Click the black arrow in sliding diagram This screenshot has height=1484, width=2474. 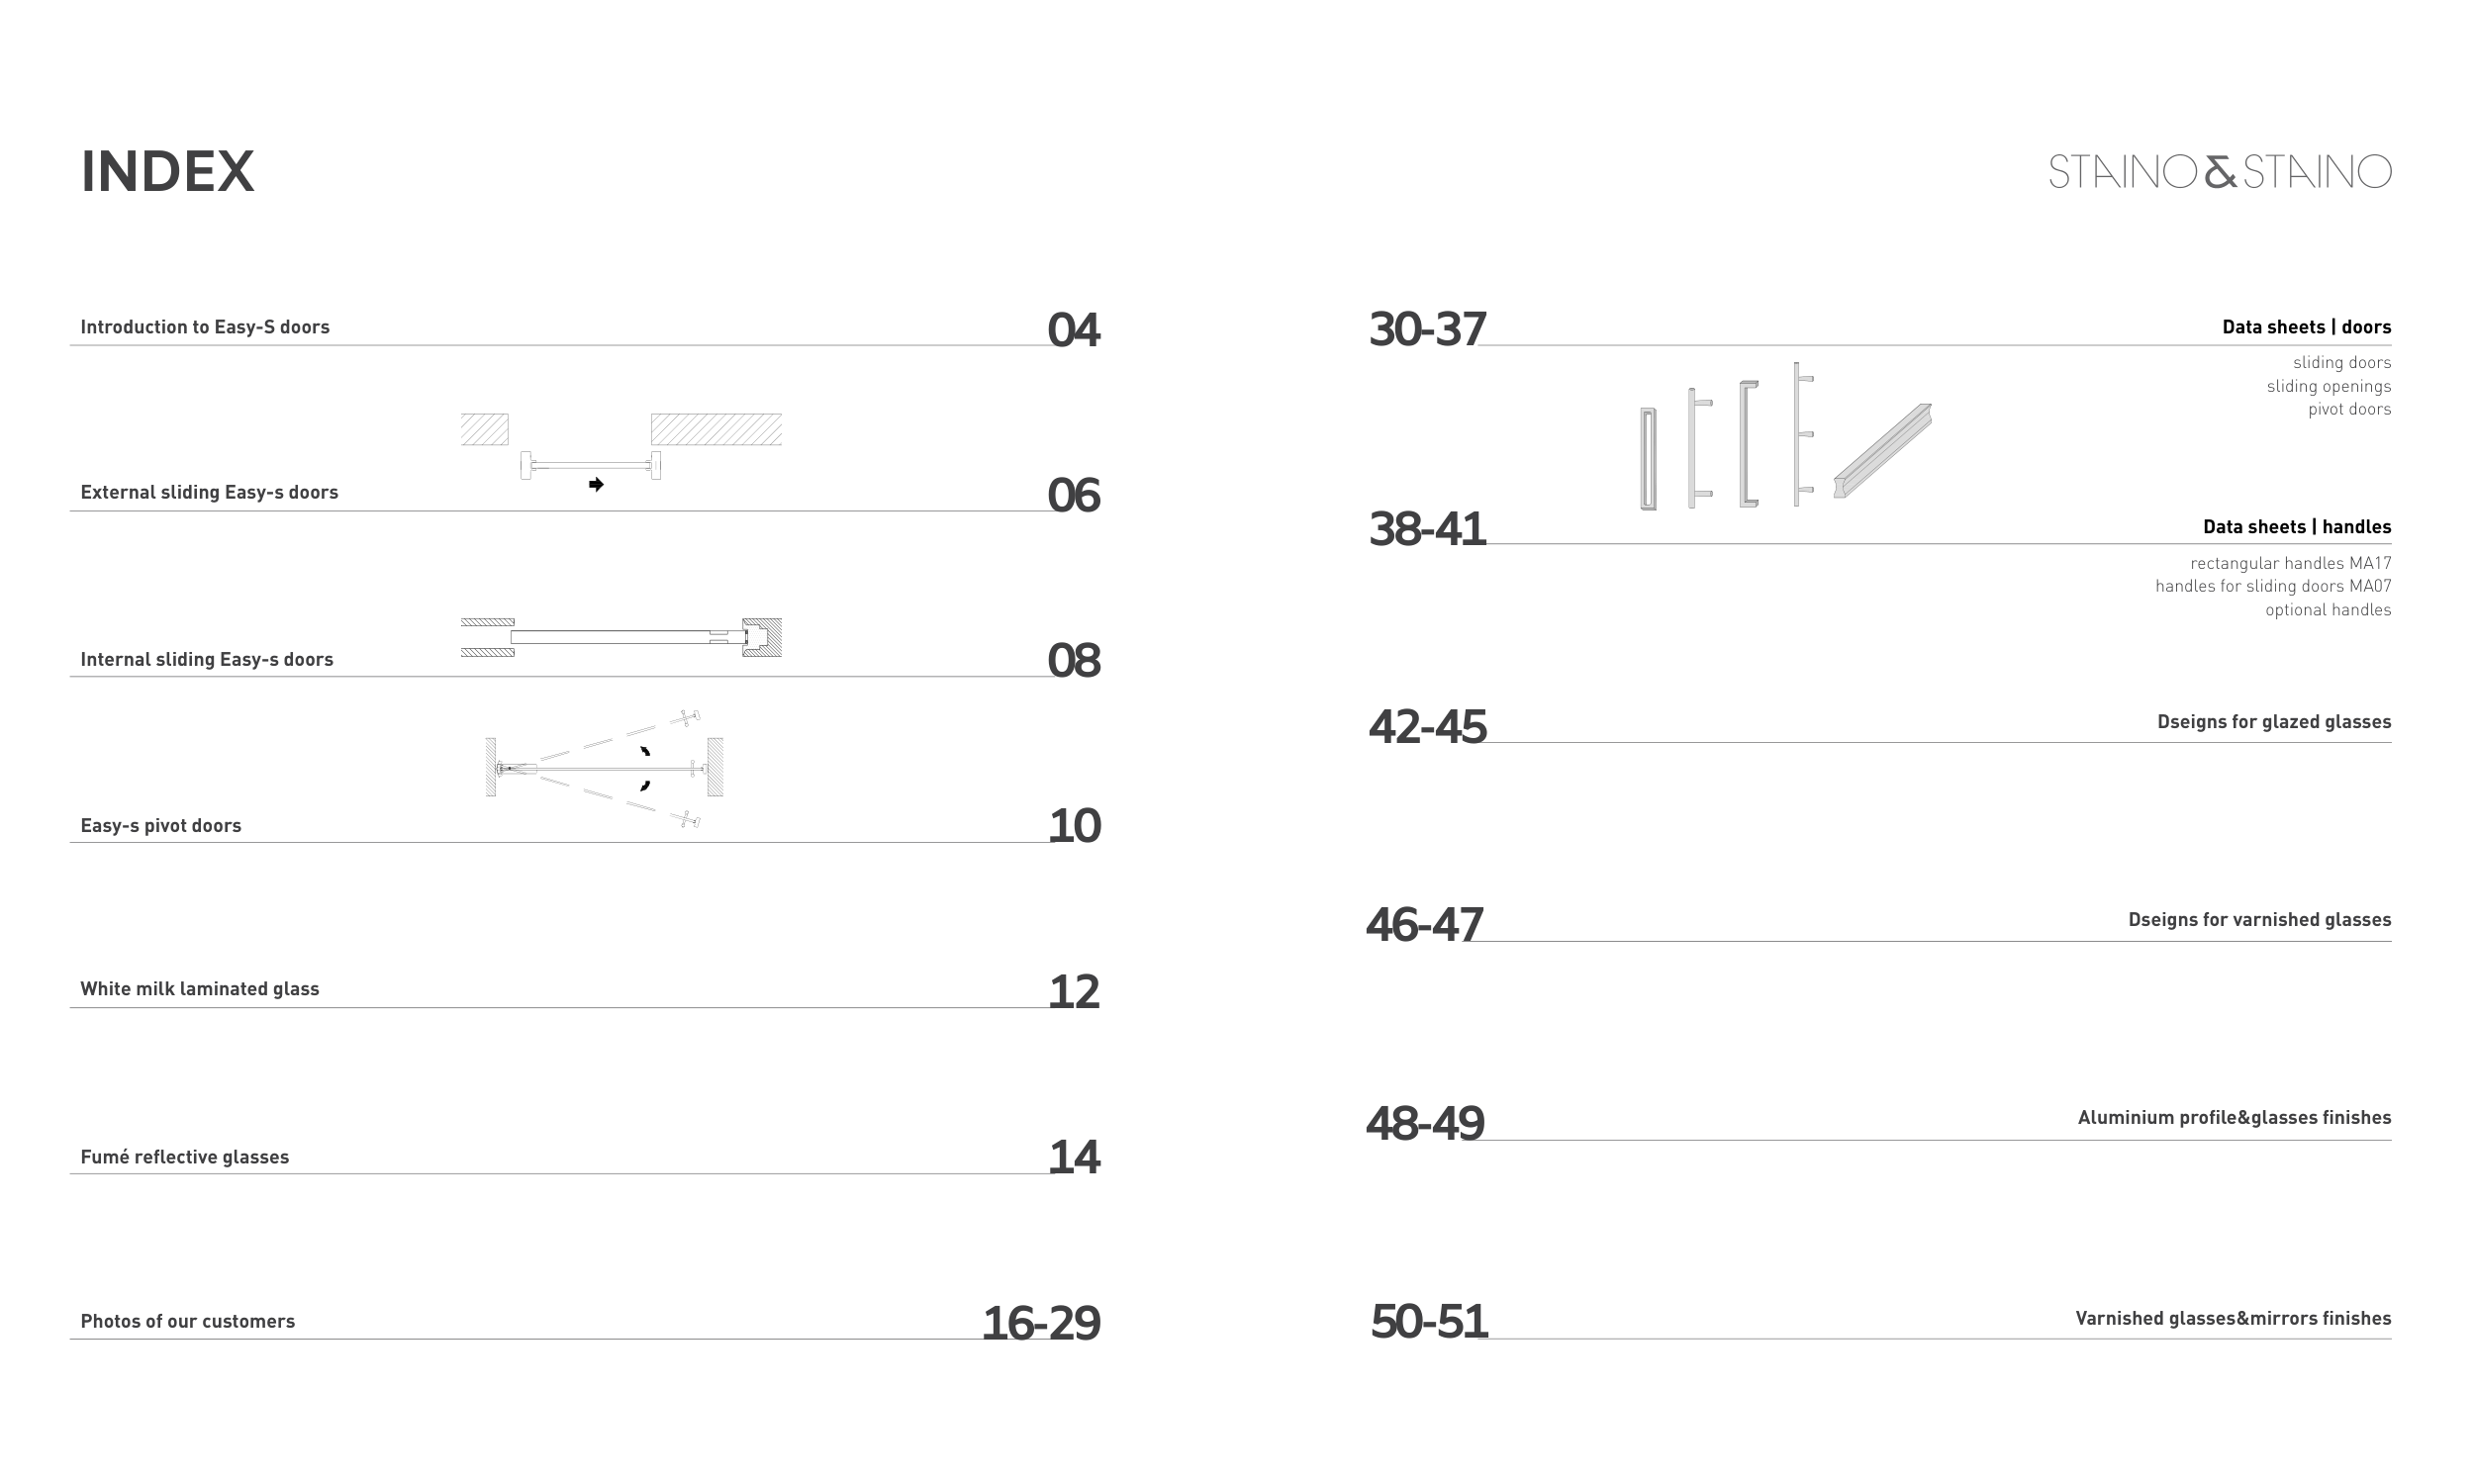point(596,485)
